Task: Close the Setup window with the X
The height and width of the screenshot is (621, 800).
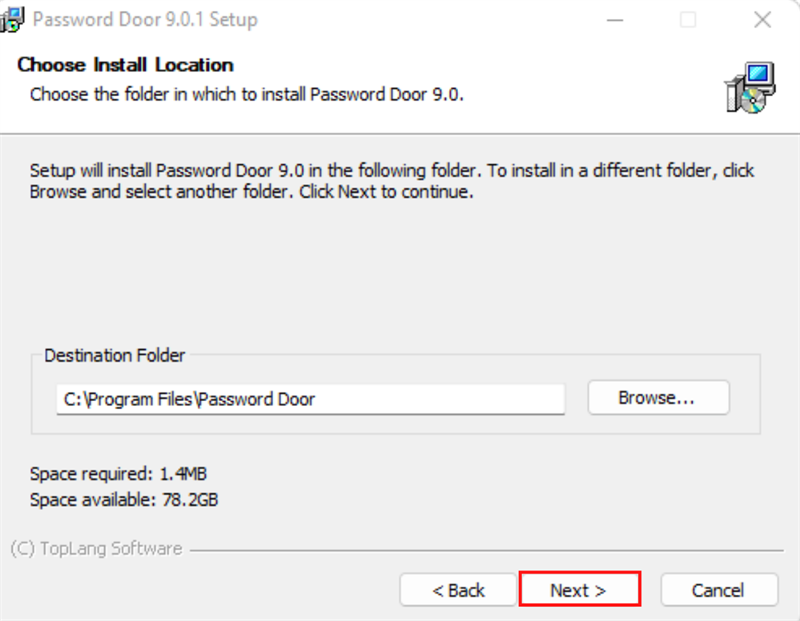Action: [763, 19]
